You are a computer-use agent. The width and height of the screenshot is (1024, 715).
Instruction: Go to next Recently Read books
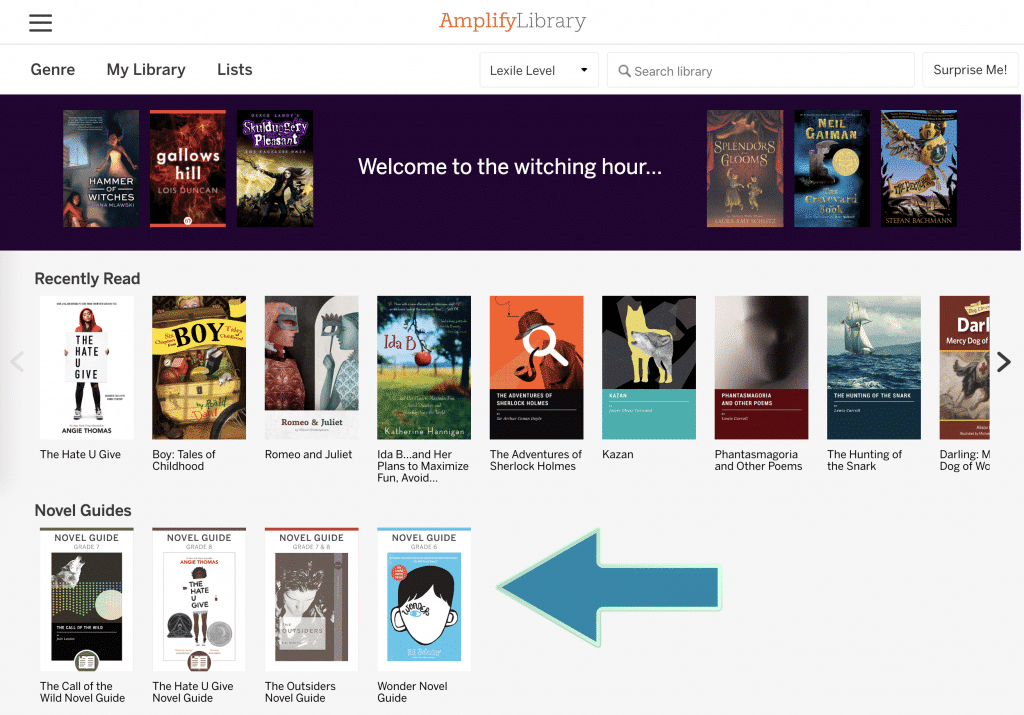[1004, 362]
